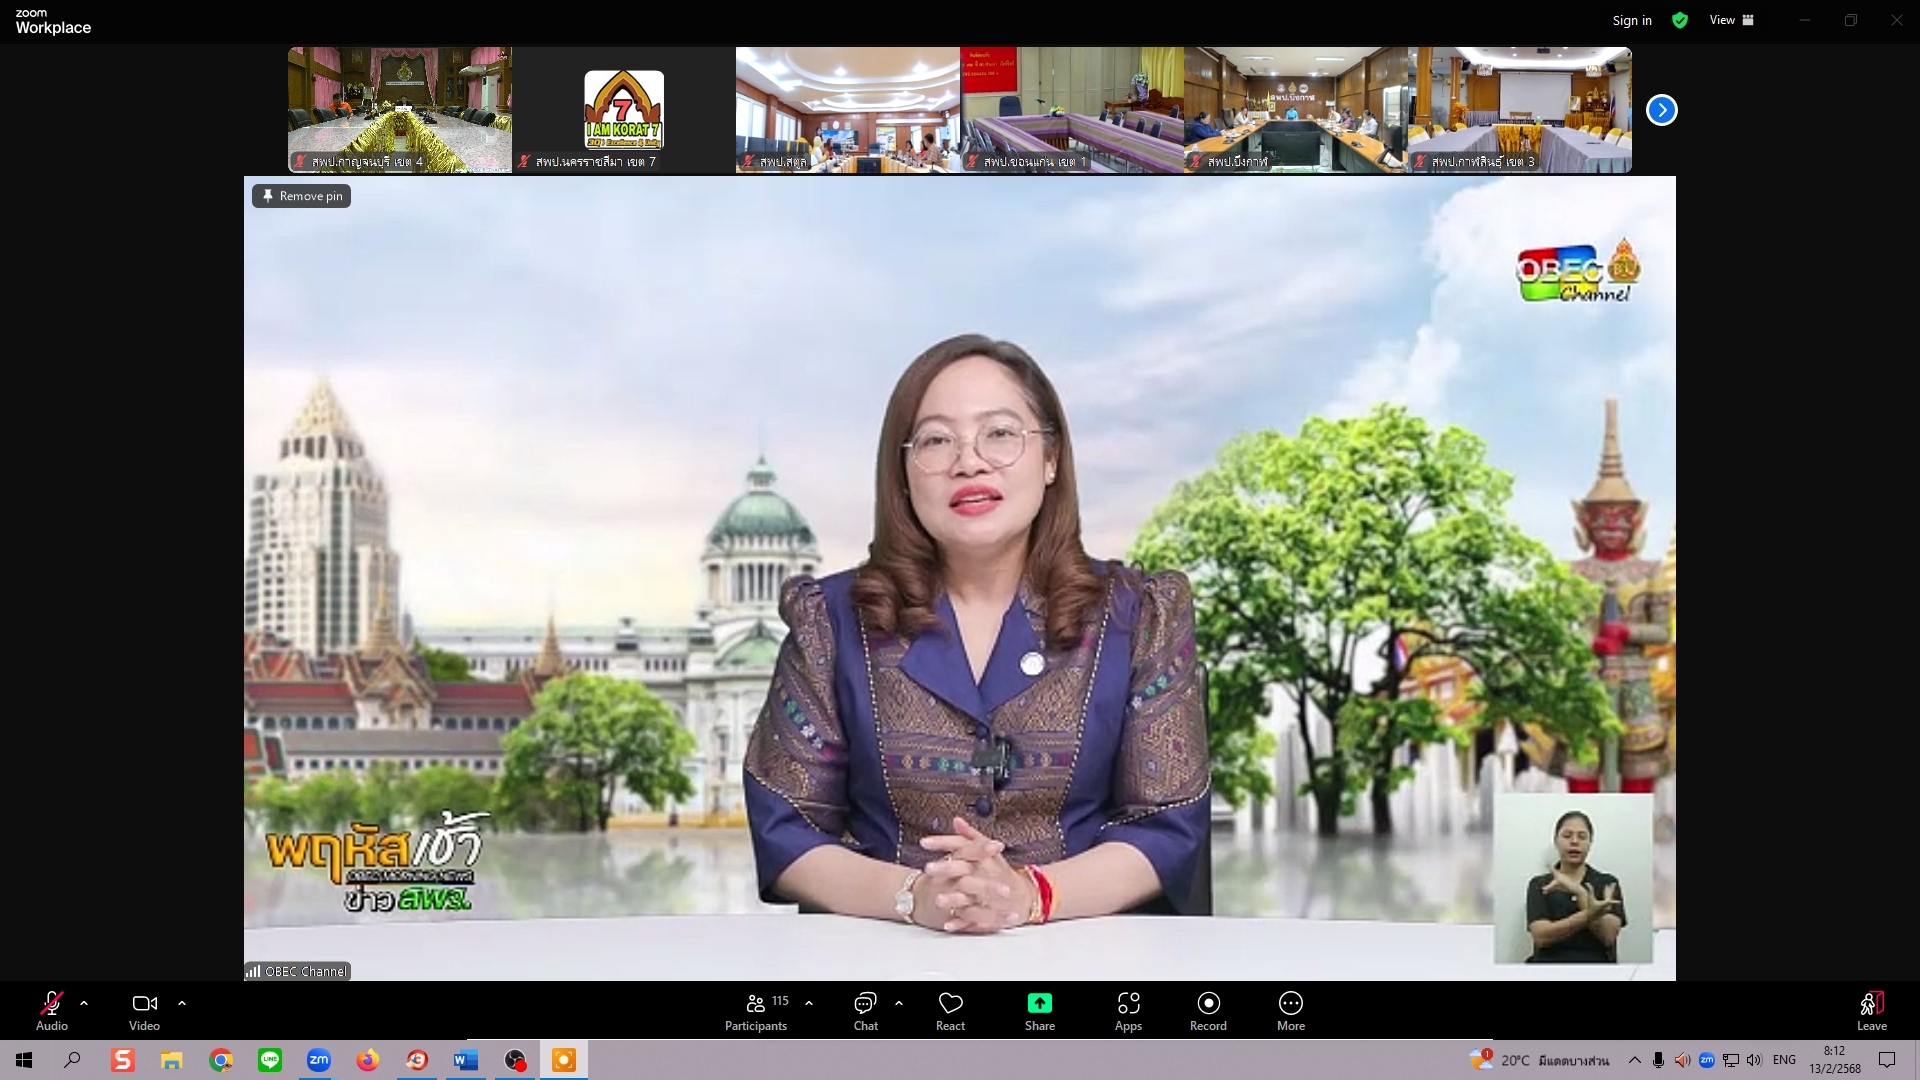Toggle microphone mute with Audio control
Viewport: 1920px width, 1080px height.
(51, 1003)
